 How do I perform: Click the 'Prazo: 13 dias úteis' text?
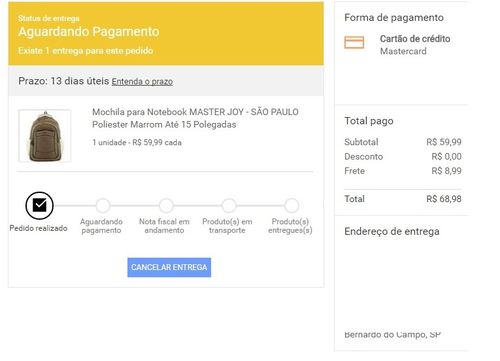click(64, 81)
